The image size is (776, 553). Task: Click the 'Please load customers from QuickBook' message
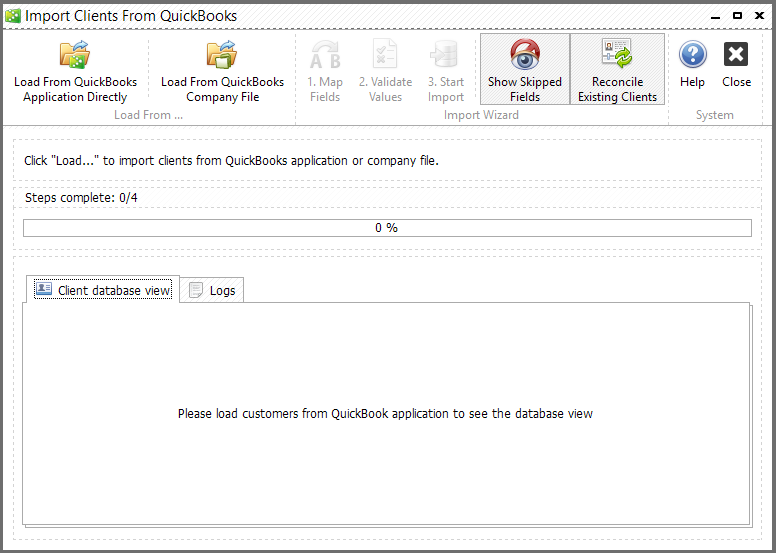coord(385,413)
